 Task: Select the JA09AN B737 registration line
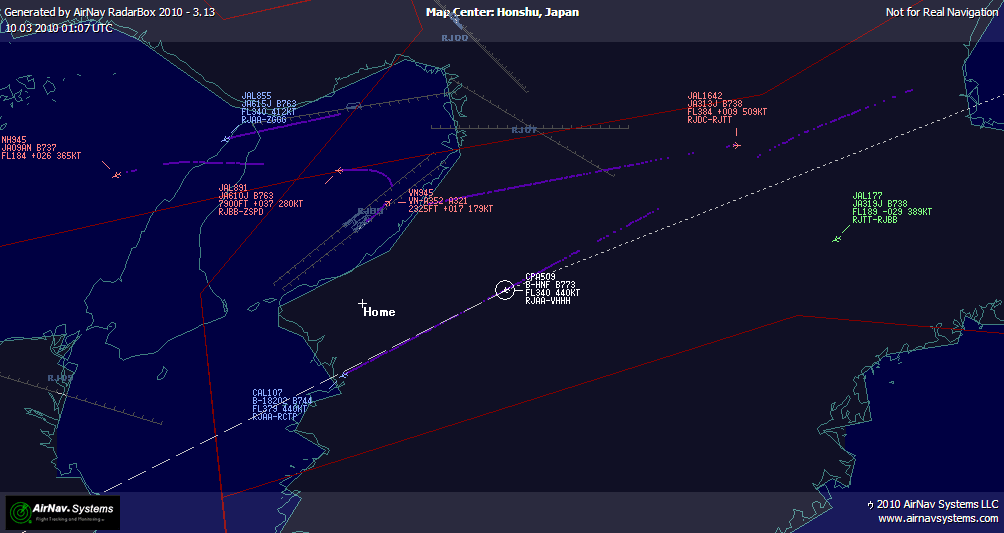pos(29,147)
